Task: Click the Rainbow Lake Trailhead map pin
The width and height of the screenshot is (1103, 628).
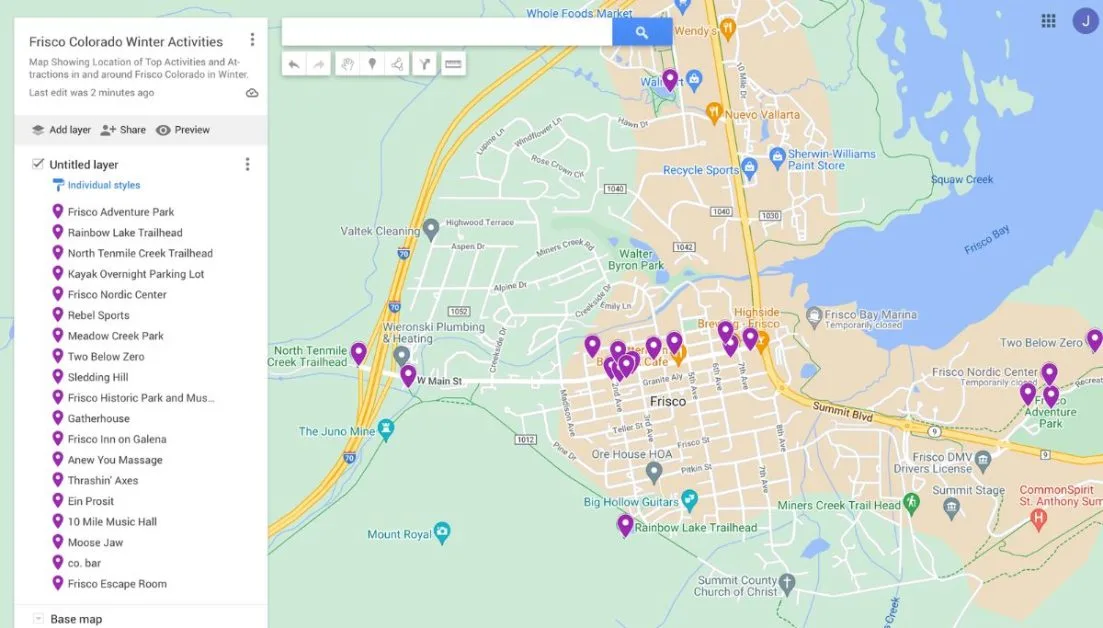Action: 625,525
